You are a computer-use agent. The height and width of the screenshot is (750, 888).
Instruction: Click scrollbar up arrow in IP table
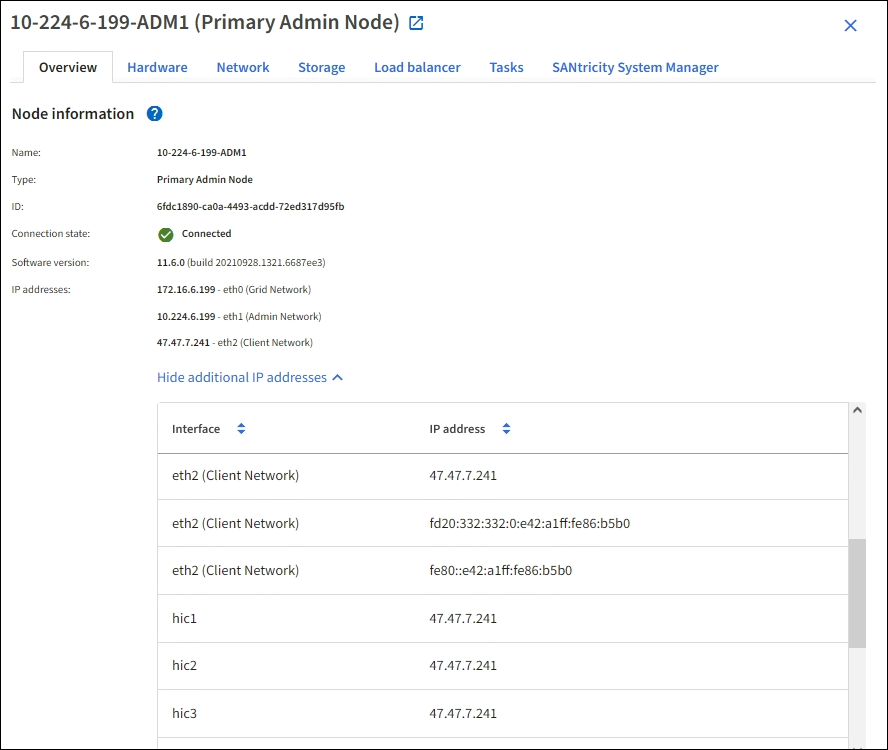857,410
